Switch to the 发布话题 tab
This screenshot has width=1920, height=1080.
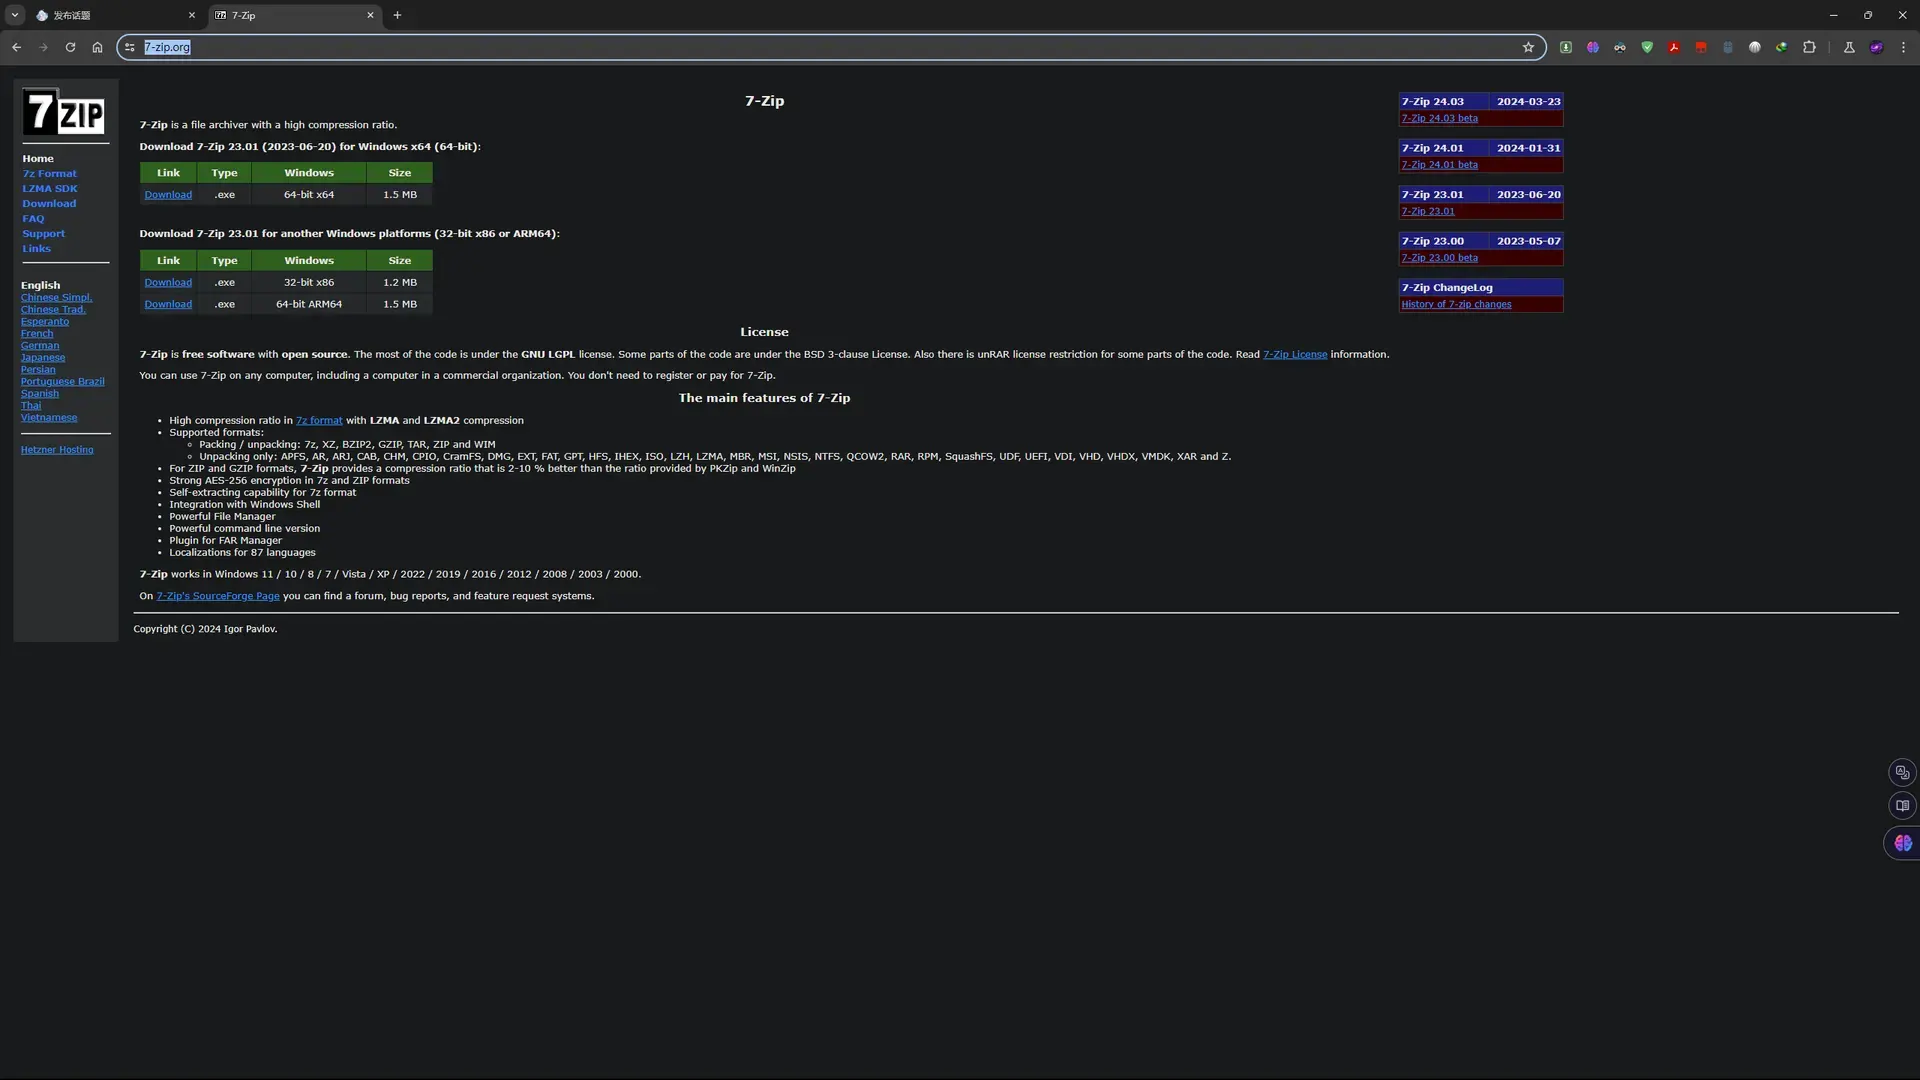[116, 15]
